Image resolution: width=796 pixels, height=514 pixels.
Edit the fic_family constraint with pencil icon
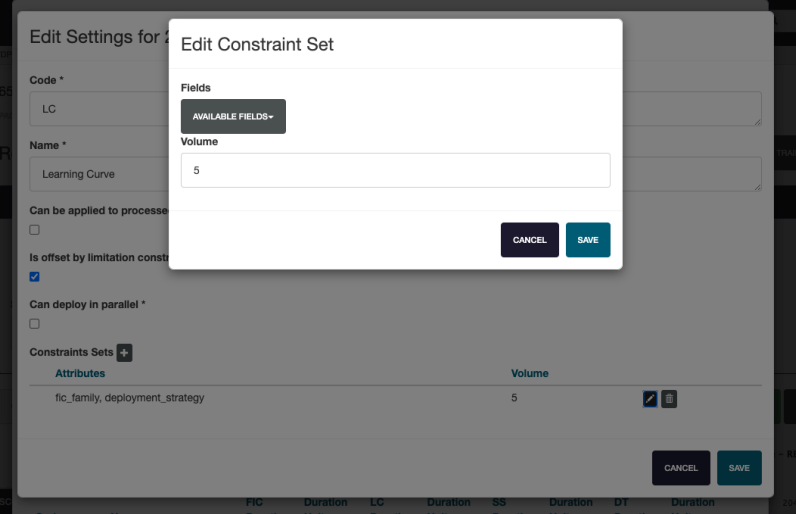pos(650,399)
